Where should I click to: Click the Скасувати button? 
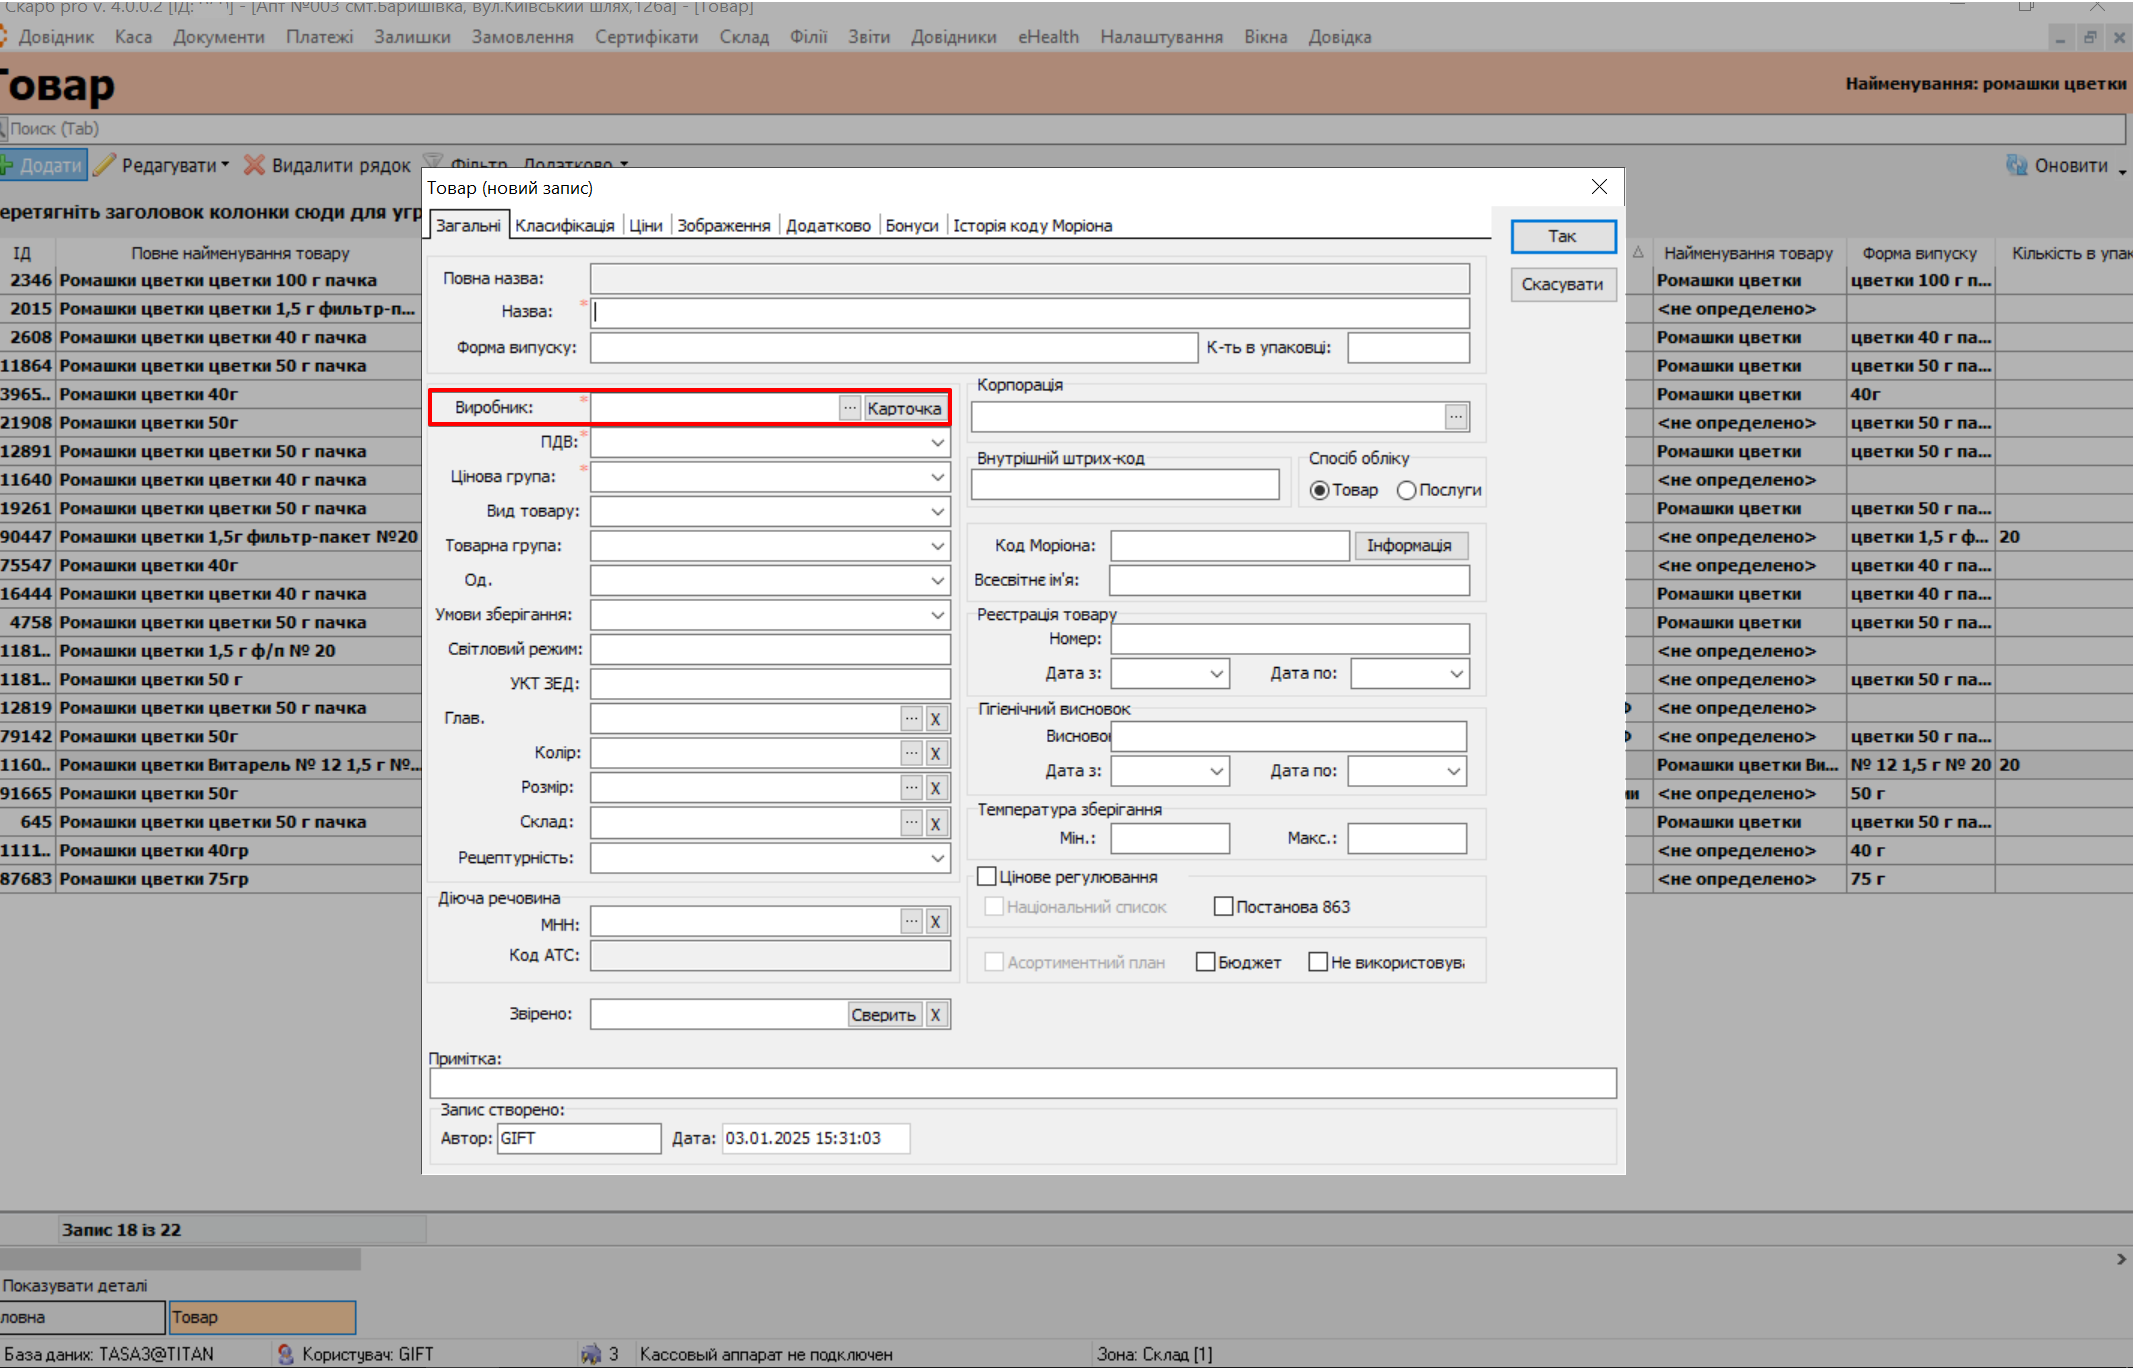point(1562,284)
